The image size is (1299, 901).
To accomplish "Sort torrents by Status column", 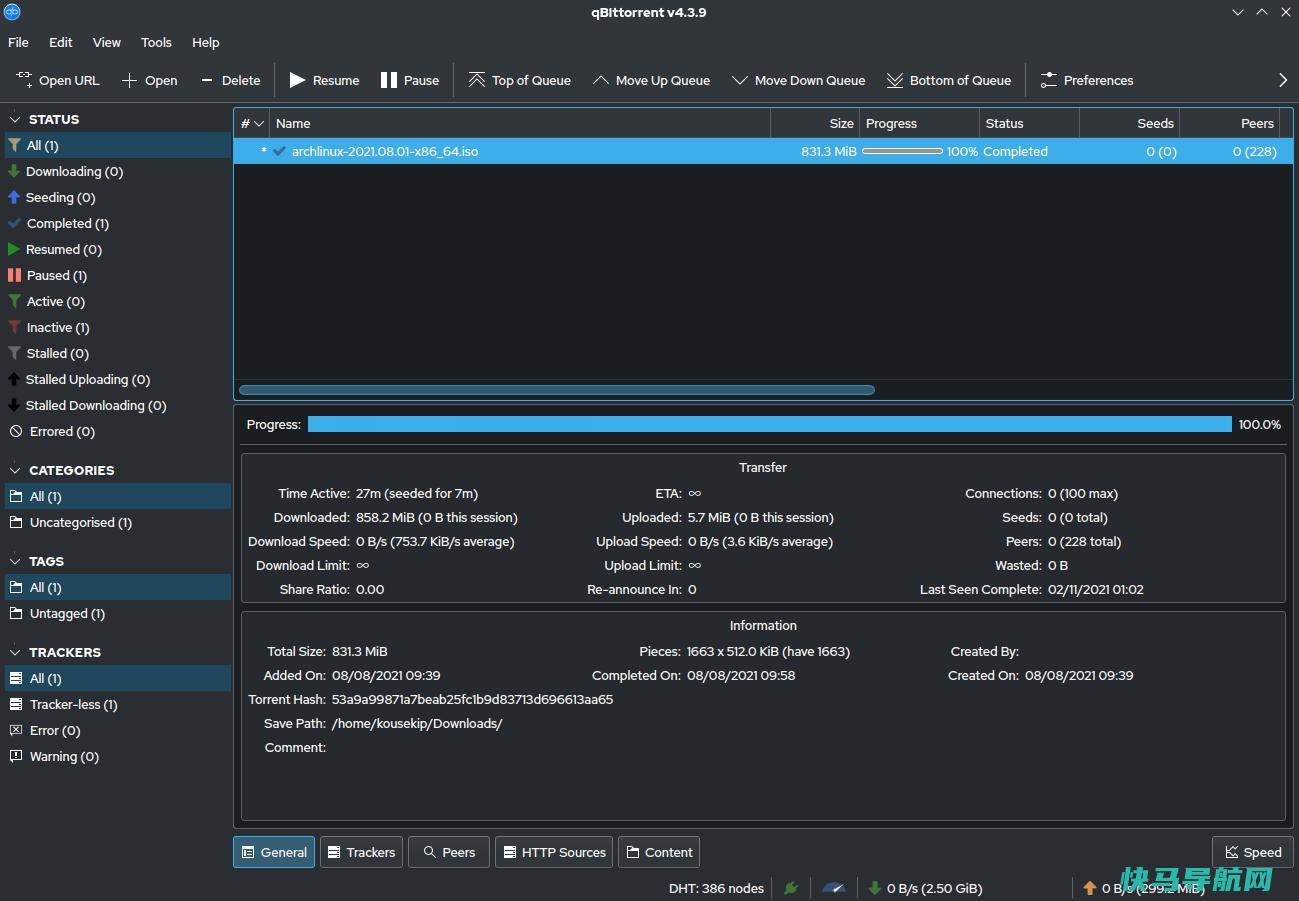I will (x=1029, y=123).
